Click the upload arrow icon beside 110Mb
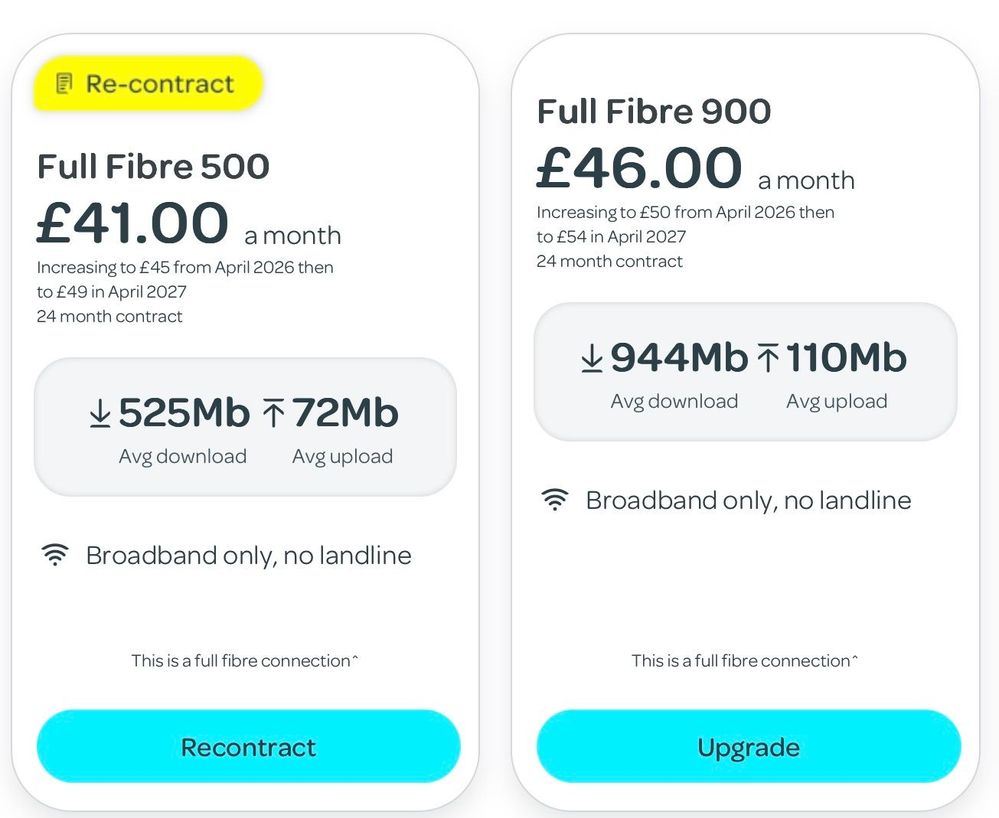 [x=768, y=359]
